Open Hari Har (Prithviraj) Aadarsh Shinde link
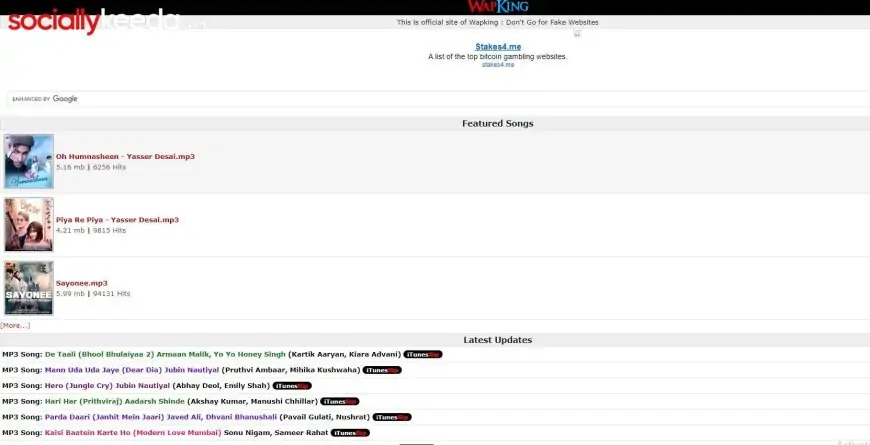Screen dimensions: 870x445 115,401
